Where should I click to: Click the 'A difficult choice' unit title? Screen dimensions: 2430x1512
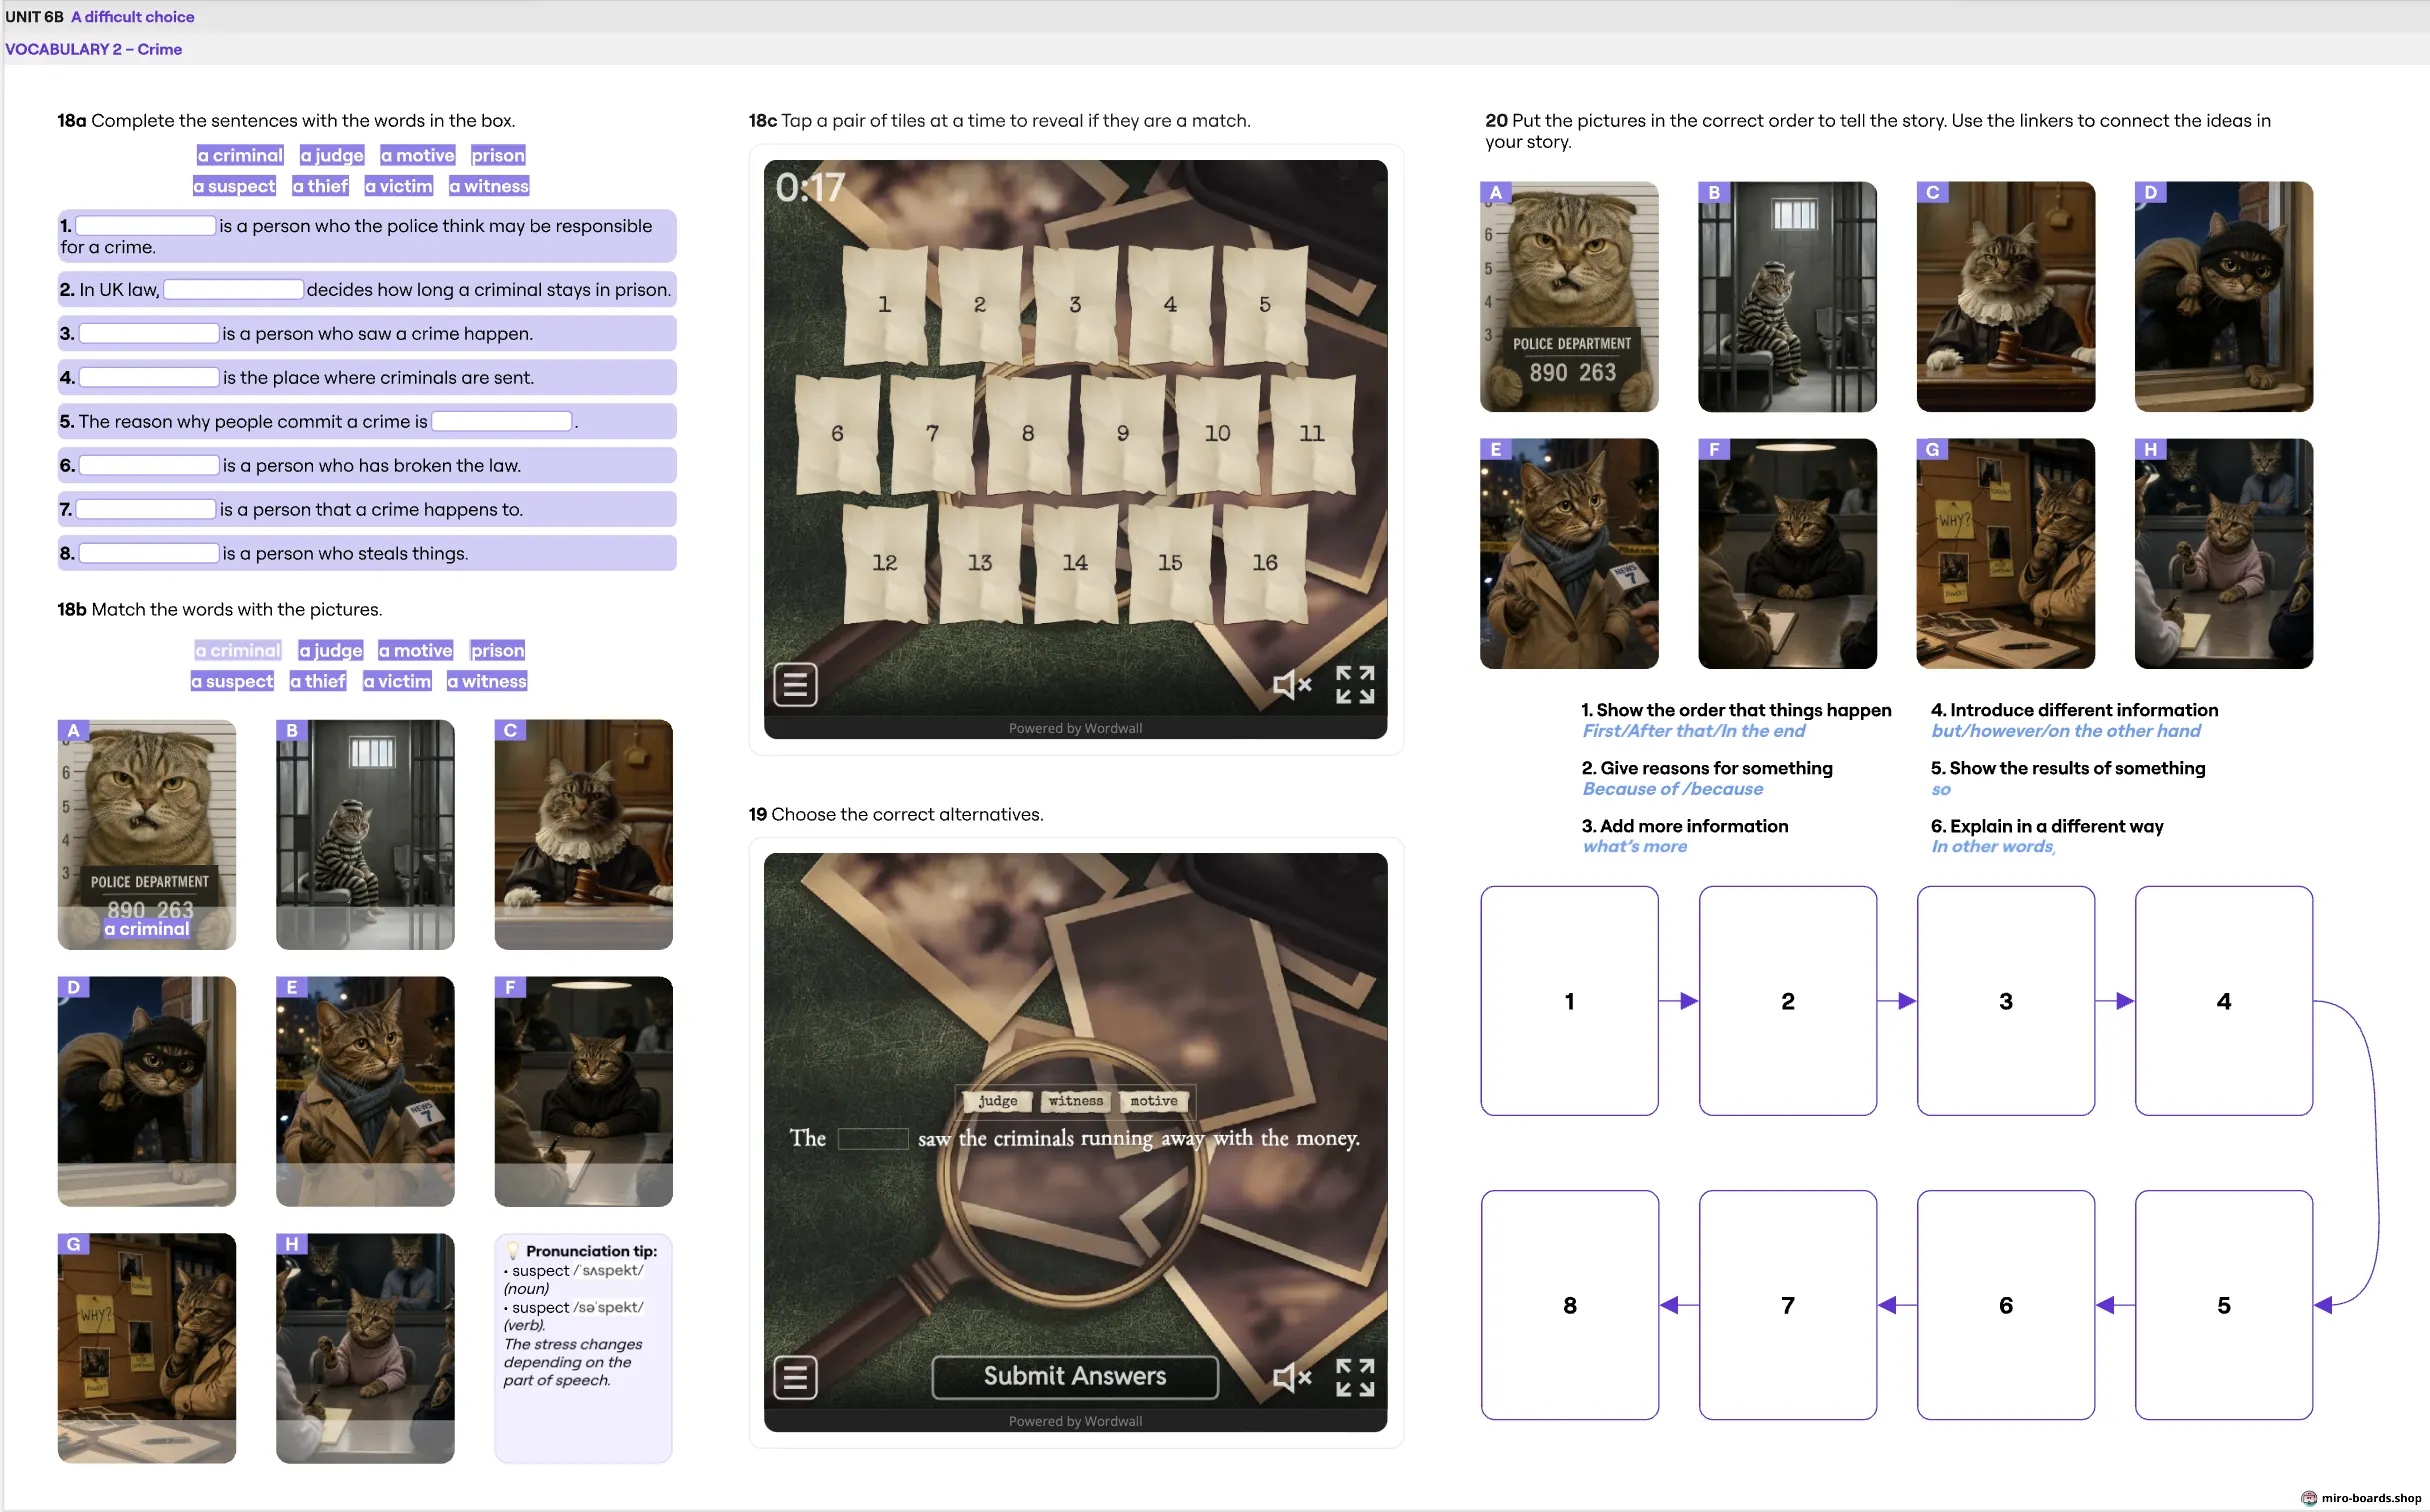click(133, 17)
